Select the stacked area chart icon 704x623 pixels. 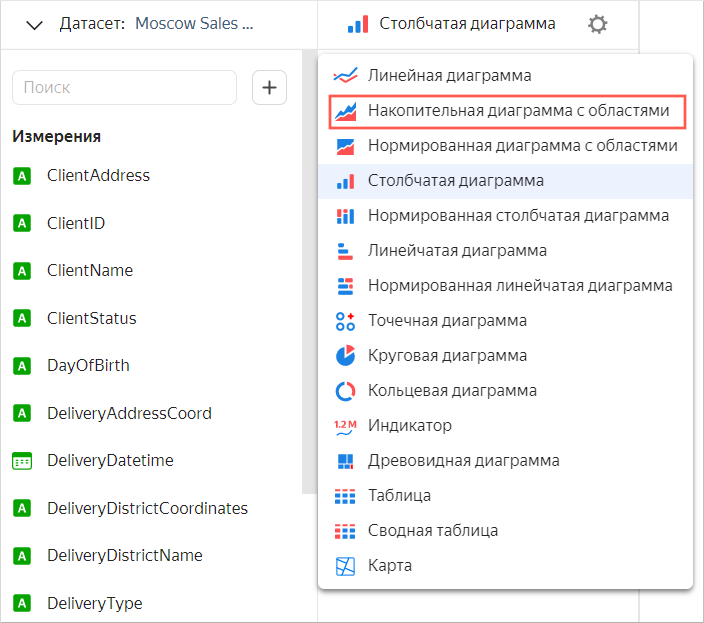click(x=345, y=111)
